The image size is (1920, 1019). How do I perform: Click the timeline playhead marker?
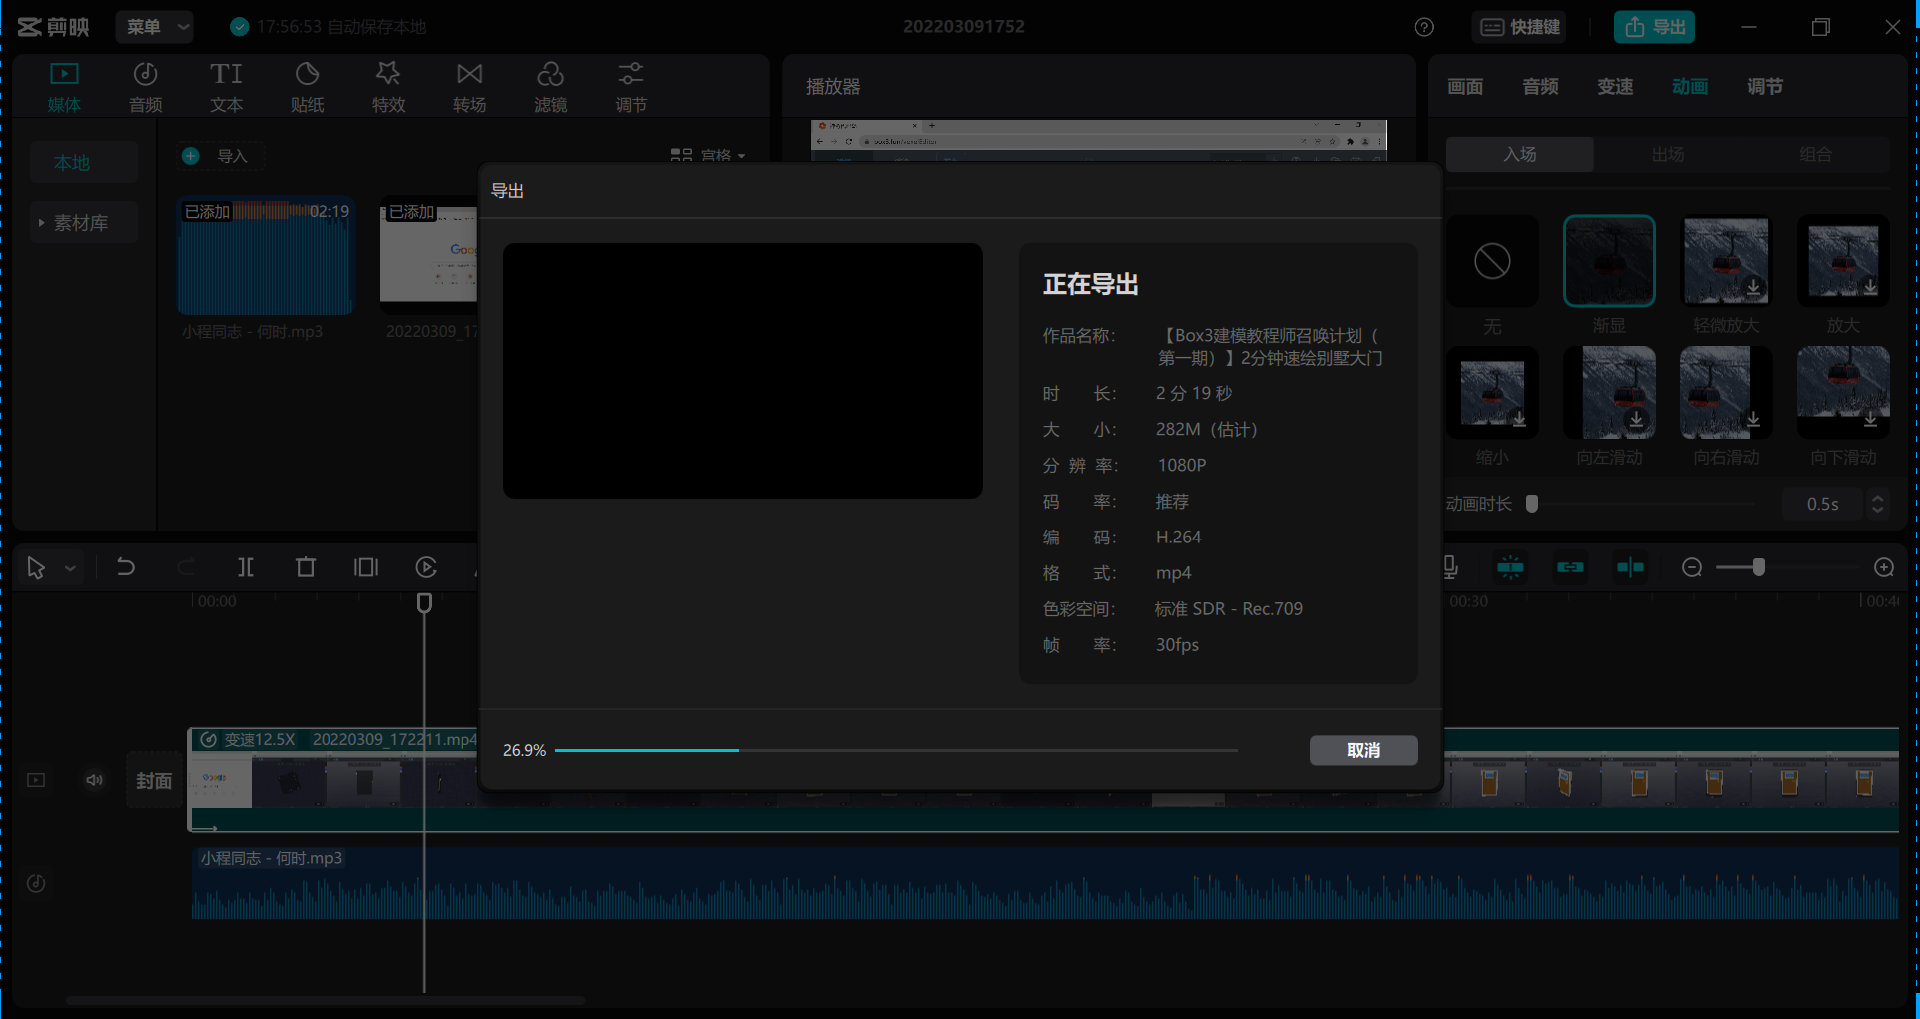pyautogui.click(x=424, y=603)
